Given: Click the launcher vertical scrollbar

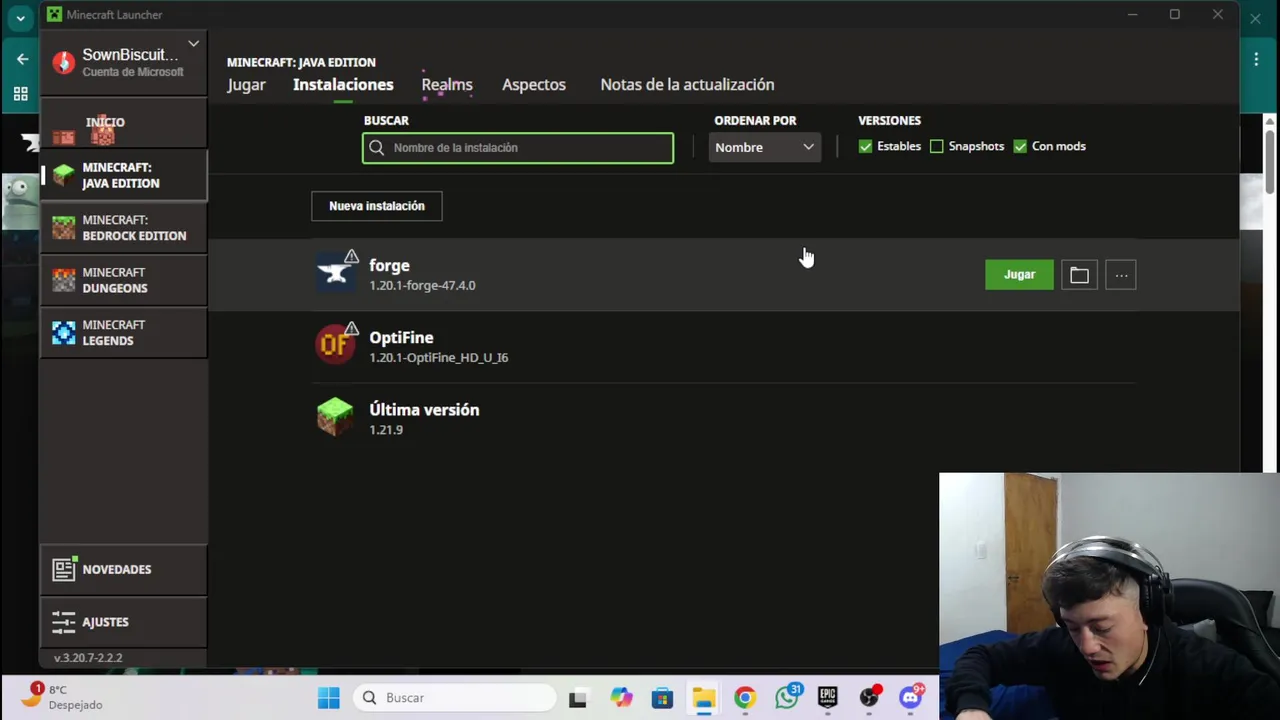Looking at the screenshot, I should (1270, 160).
